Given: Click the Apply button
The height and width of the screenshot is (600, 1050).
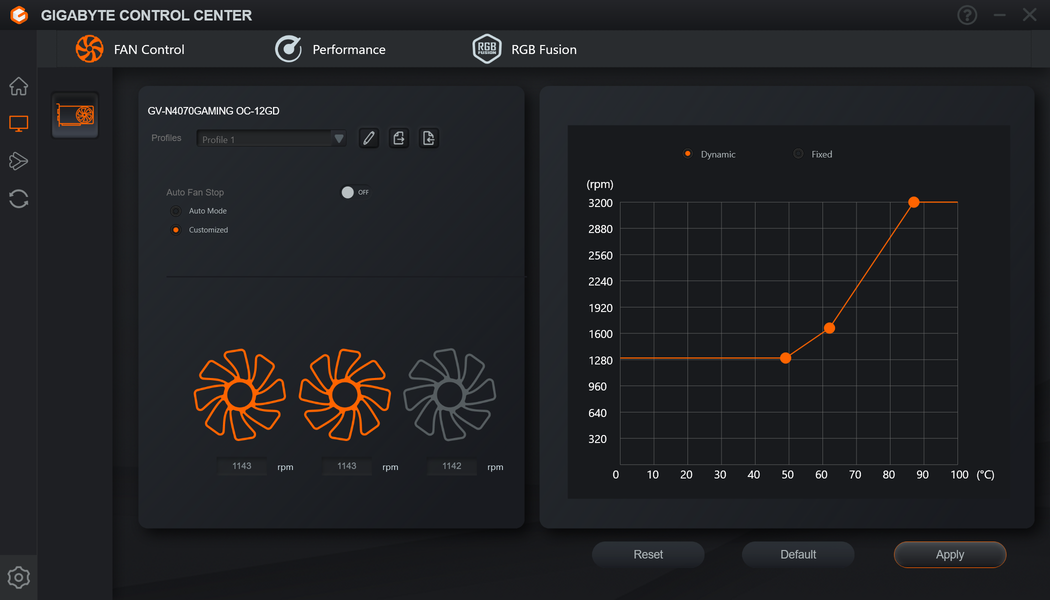Looking at the screenshot, I should pos(950,554).
